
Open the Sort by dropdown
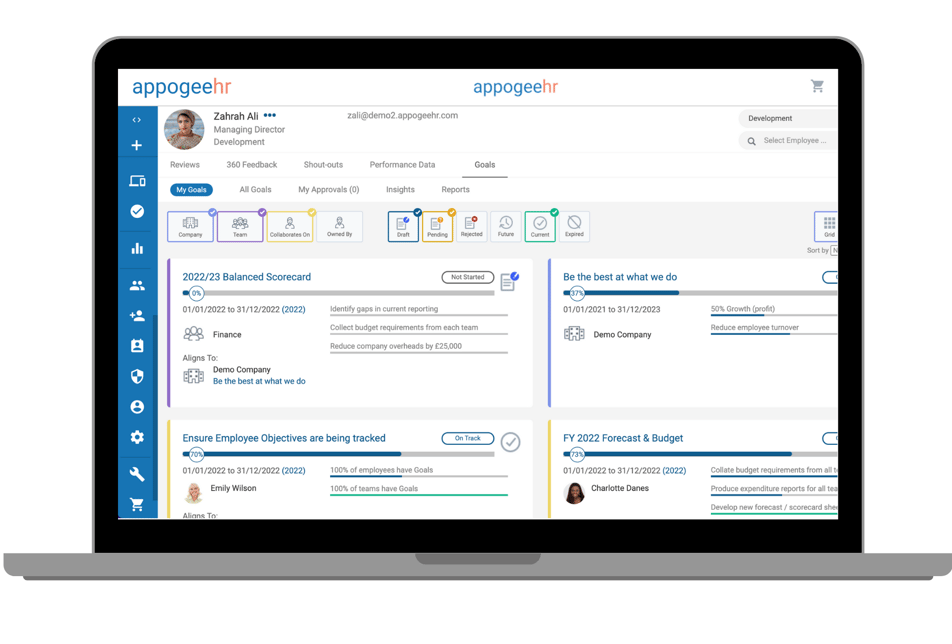(x=834, y=250)
